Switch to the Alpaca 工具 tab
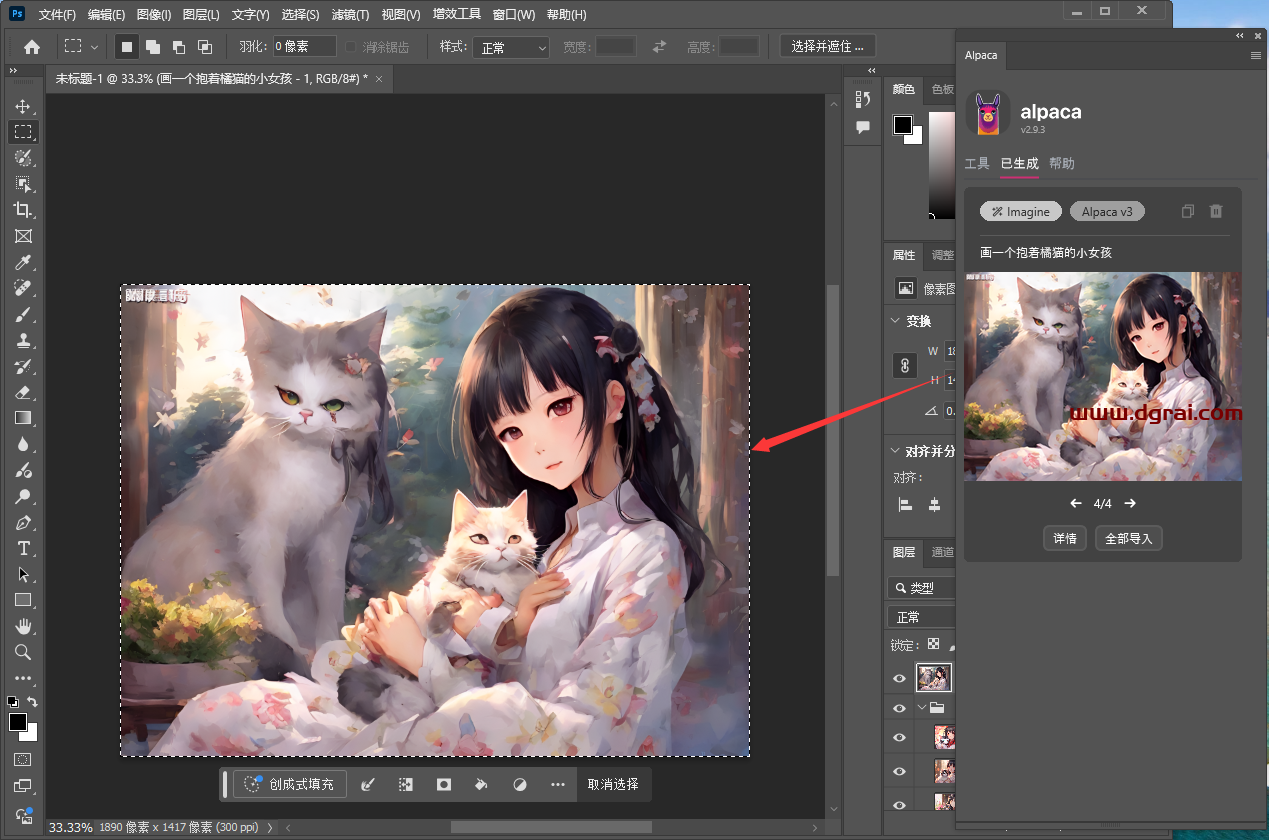The image size is (1269, 840). 977,164
